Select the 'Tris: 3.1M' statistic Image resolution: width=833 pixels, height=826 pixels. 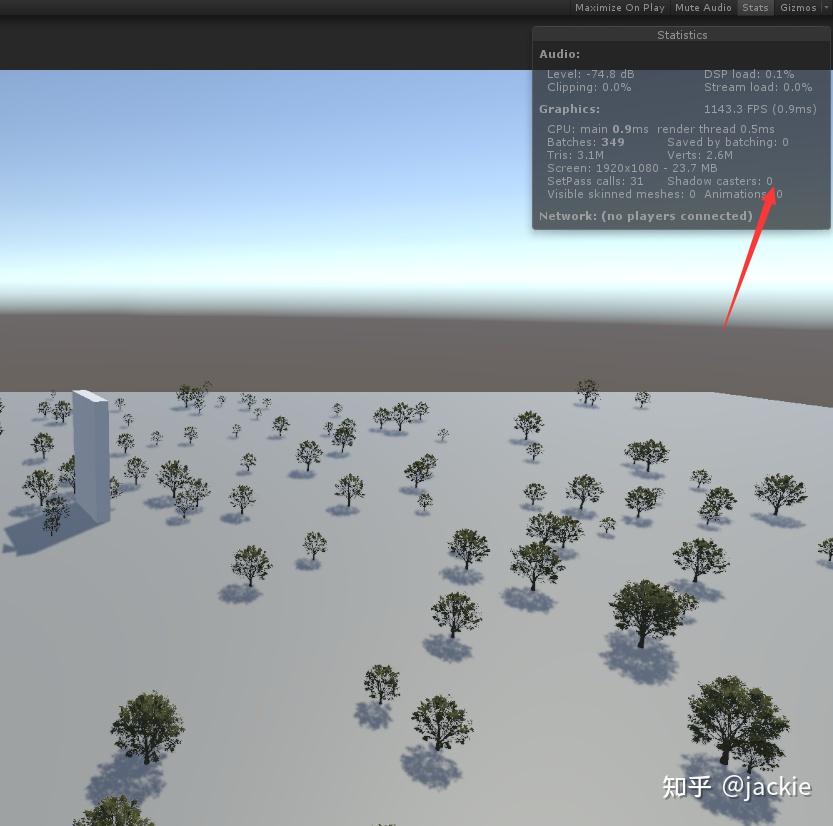(575, 155)
